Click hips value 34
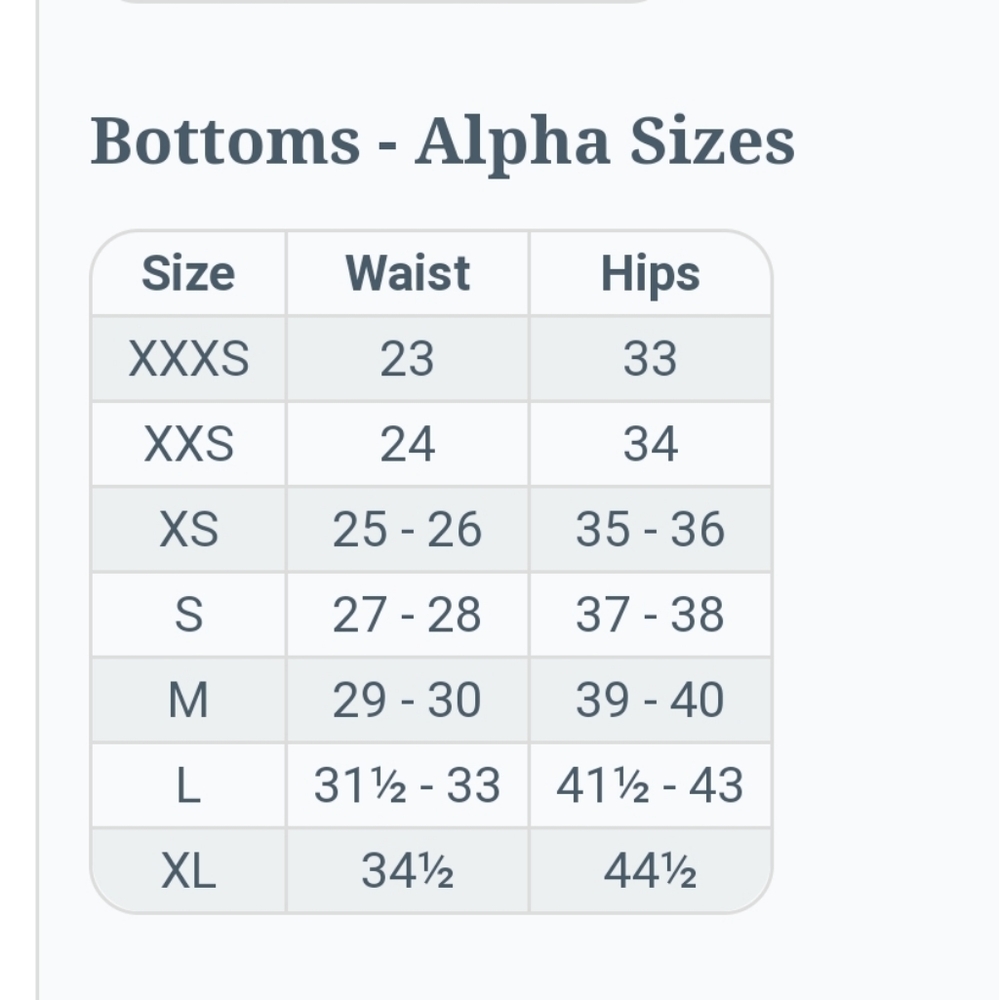999x1000 pixels. click(x=651, y=444)
